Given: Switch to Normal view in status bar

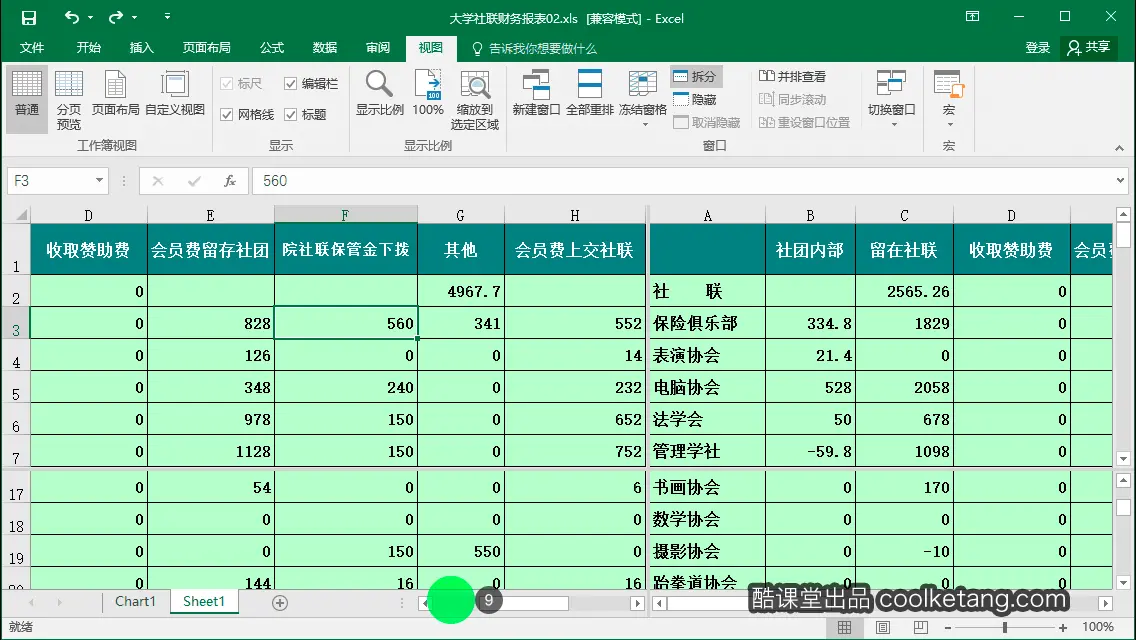Looking at the screenshot, I should pos(845,627).
